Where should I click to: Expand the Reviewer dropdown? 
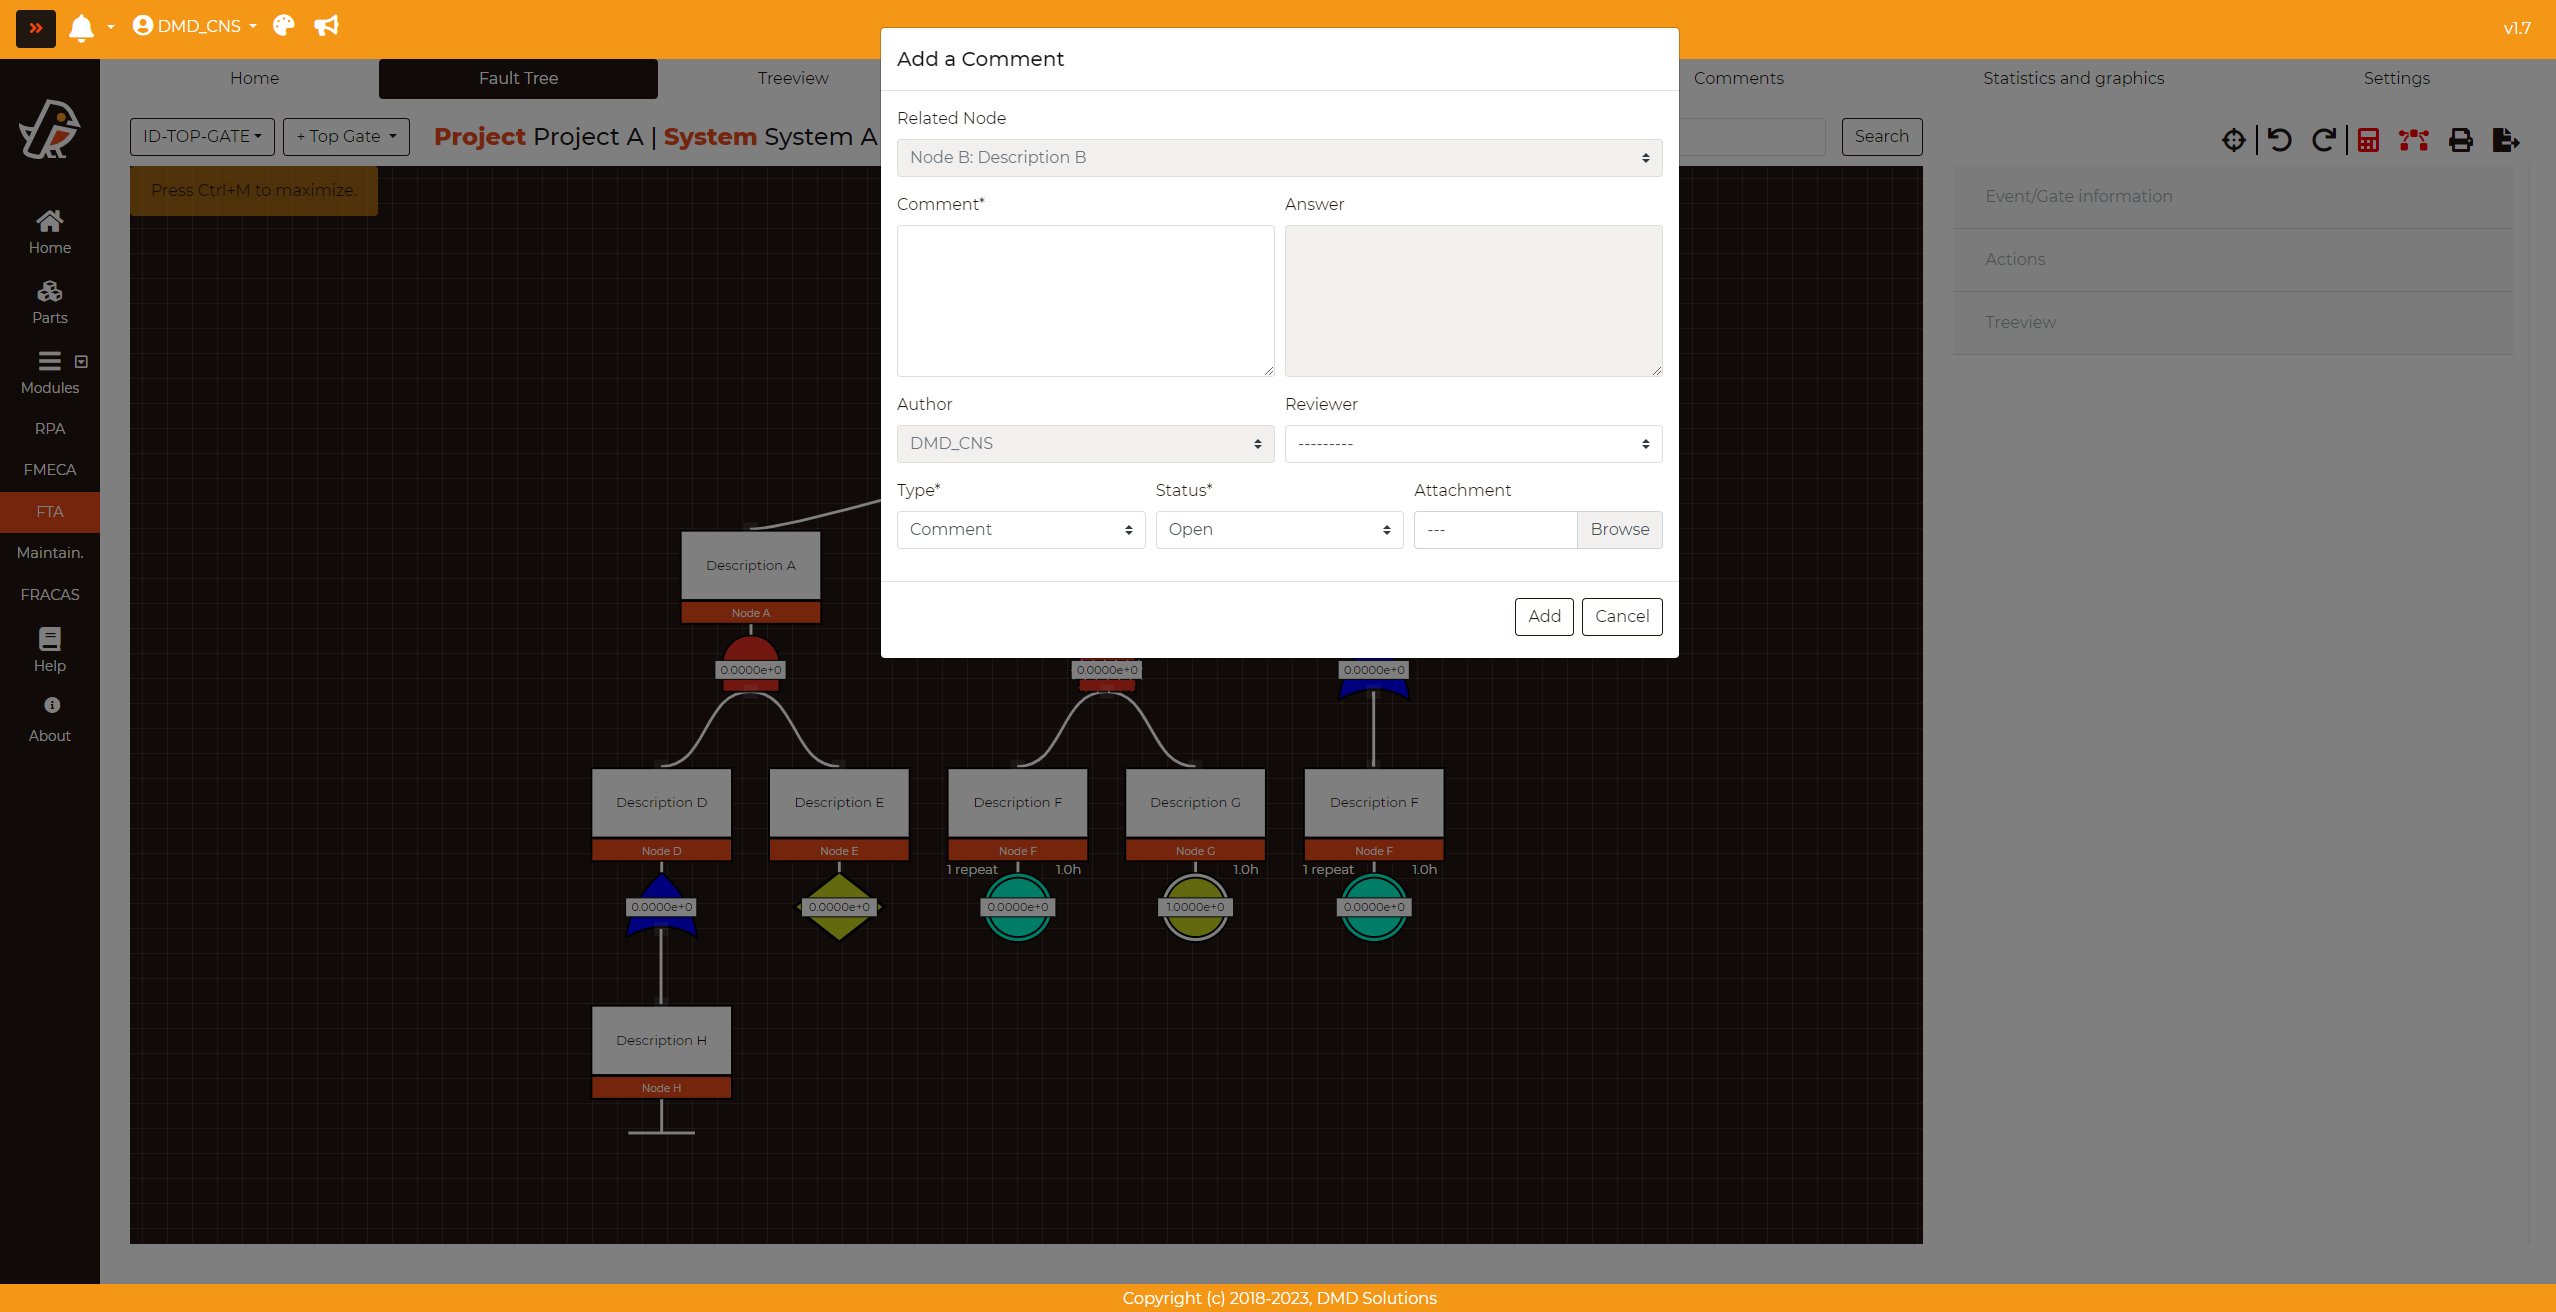point(1472,443)
